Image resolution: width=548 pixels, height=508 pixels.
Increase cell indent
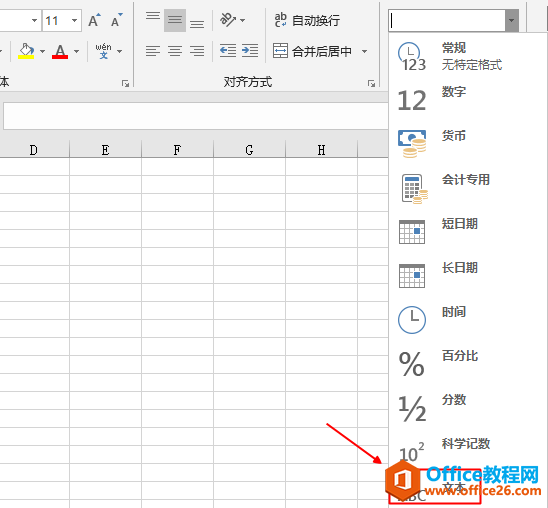(x=250, y=51)
